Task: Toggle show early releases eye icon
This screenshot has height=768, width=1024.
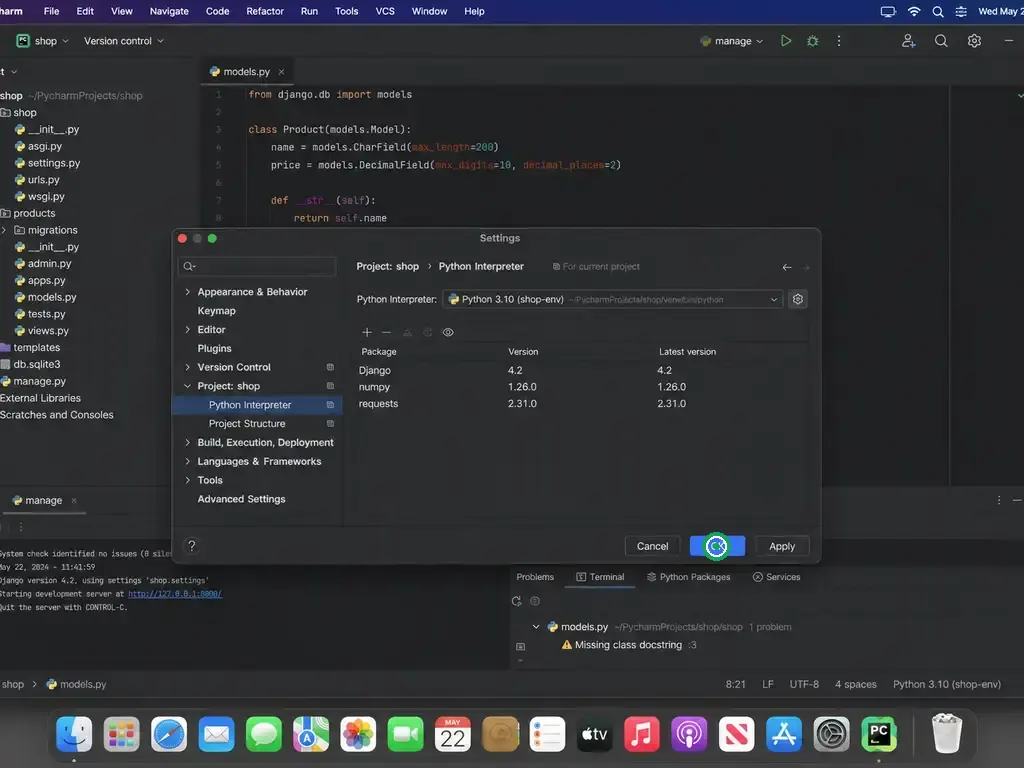Action: pos(448,332)
